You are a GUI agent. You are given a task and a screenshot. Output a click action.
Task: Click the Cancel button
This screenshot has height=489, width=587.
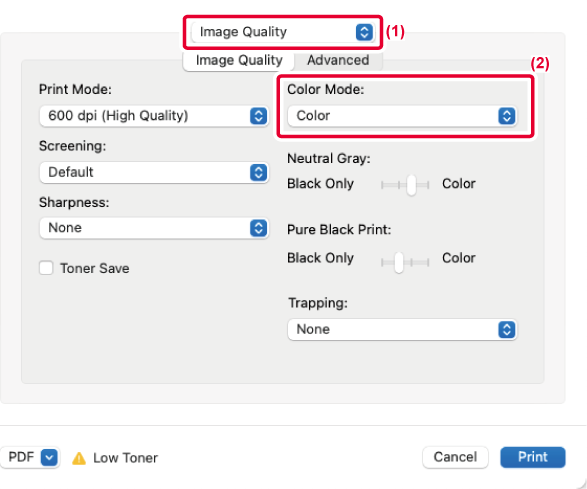[455, 457]
